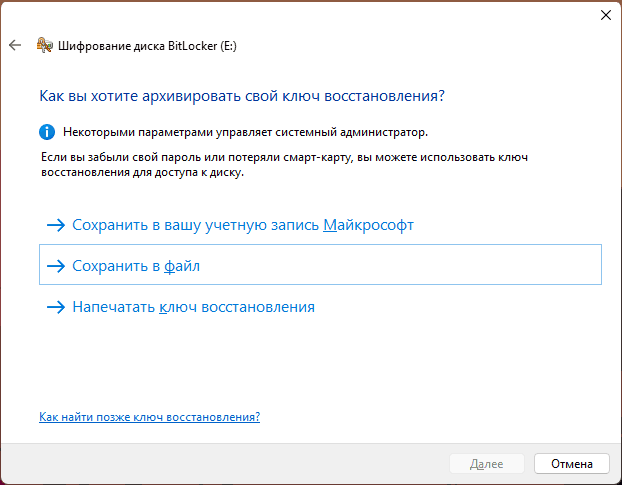Screen dimensions: 622x485
Task: Click the BitLocker drive encryption icon
Action: coord(44,45)
